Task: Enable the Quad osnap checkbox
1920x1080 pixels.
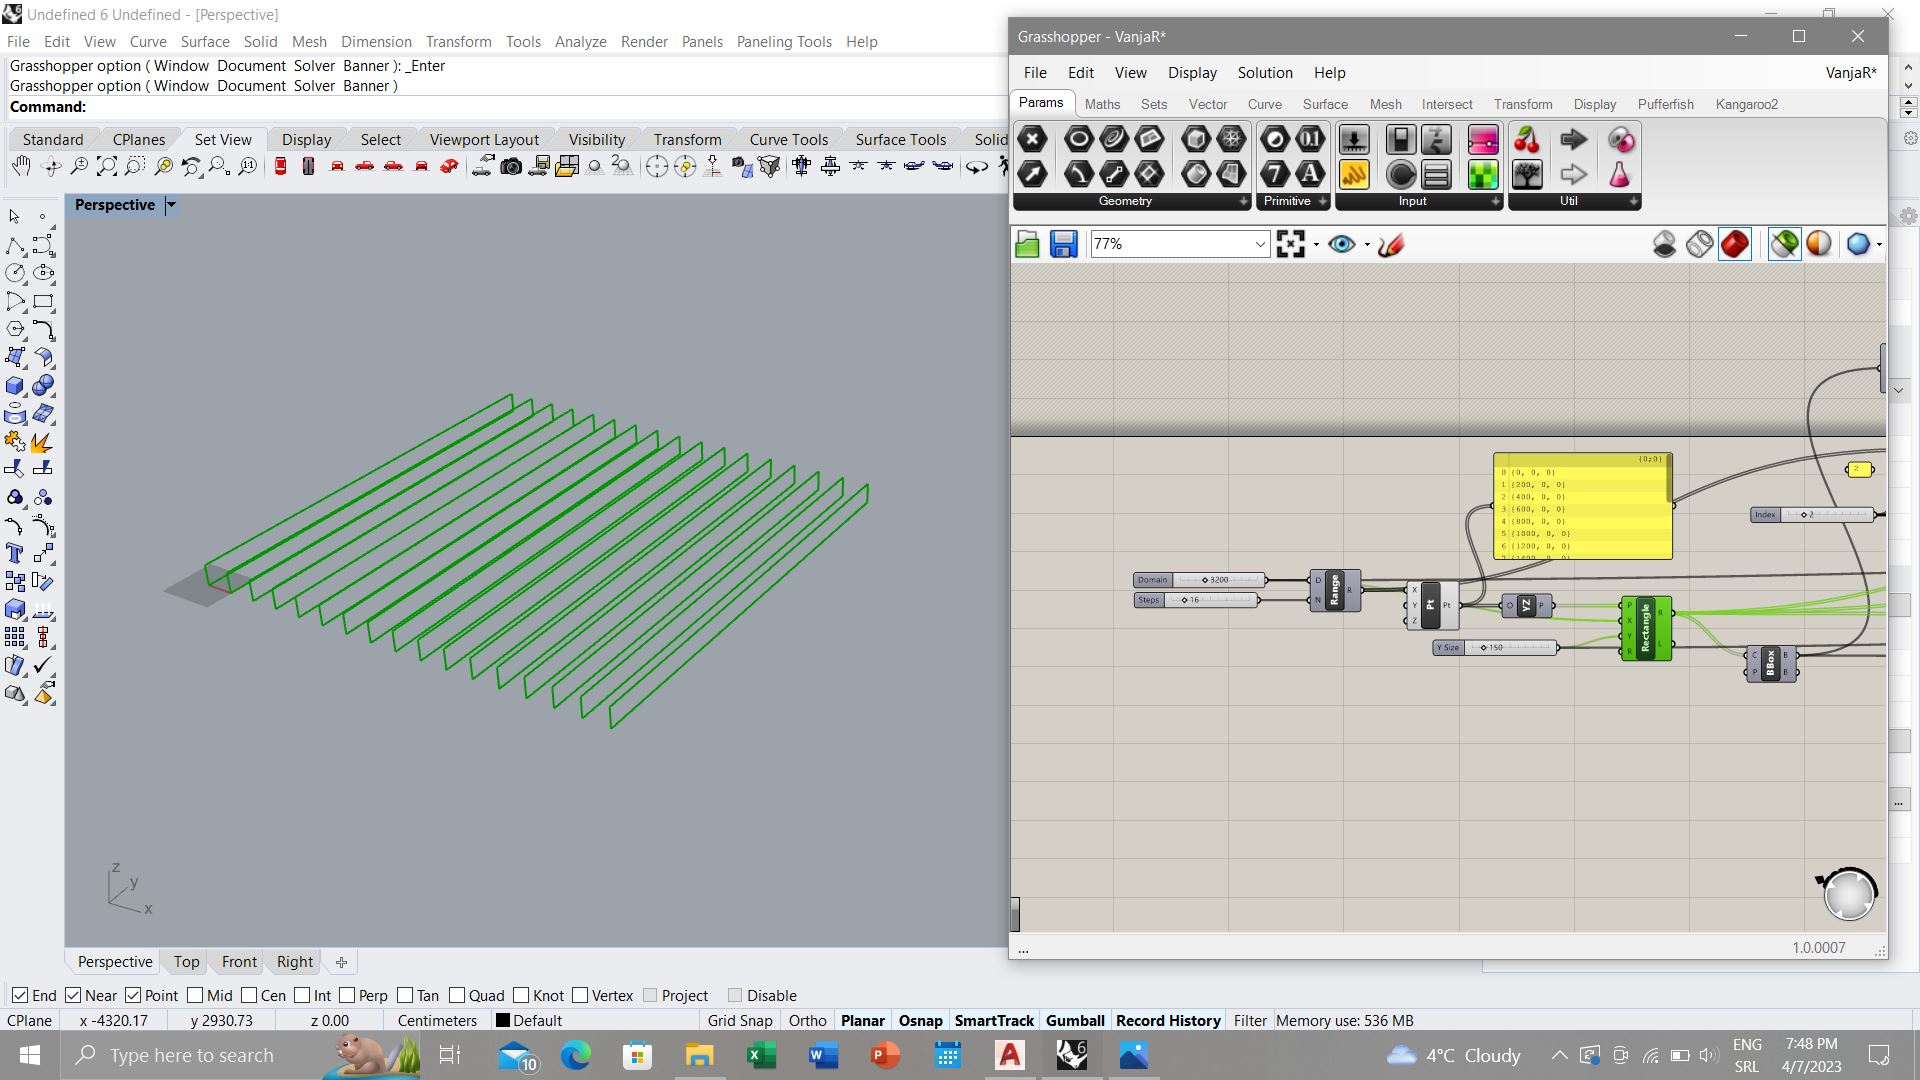Action: pyautogui.click(x=457, y=995)
